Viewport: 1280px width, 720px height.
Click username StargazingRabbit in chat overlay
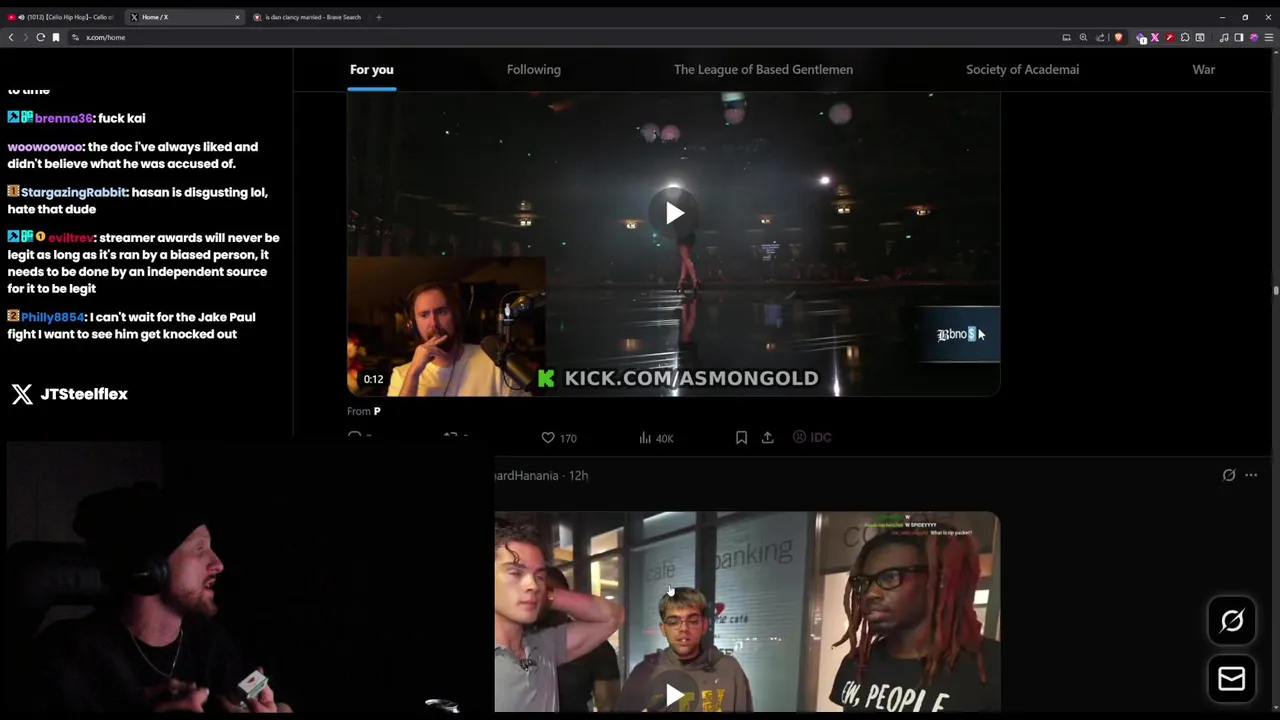click(74, 192)
